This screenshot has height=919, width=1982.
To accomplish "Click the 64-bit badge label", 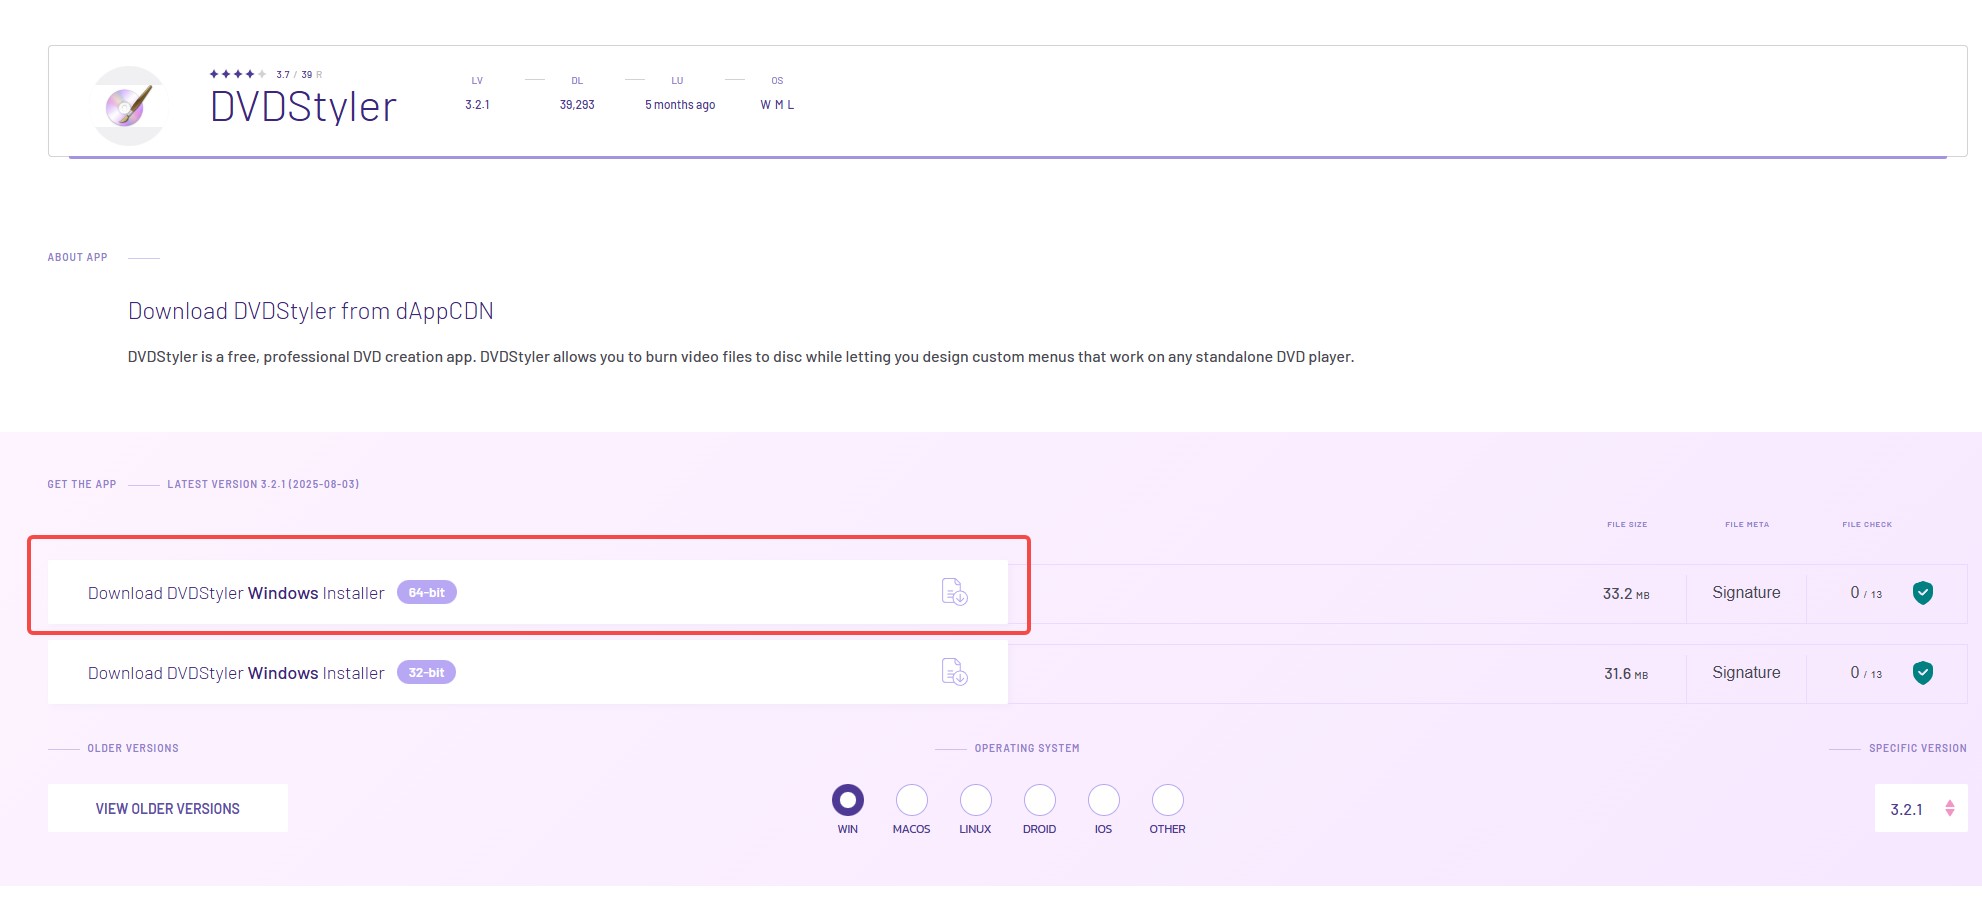I will click(427, 592).
